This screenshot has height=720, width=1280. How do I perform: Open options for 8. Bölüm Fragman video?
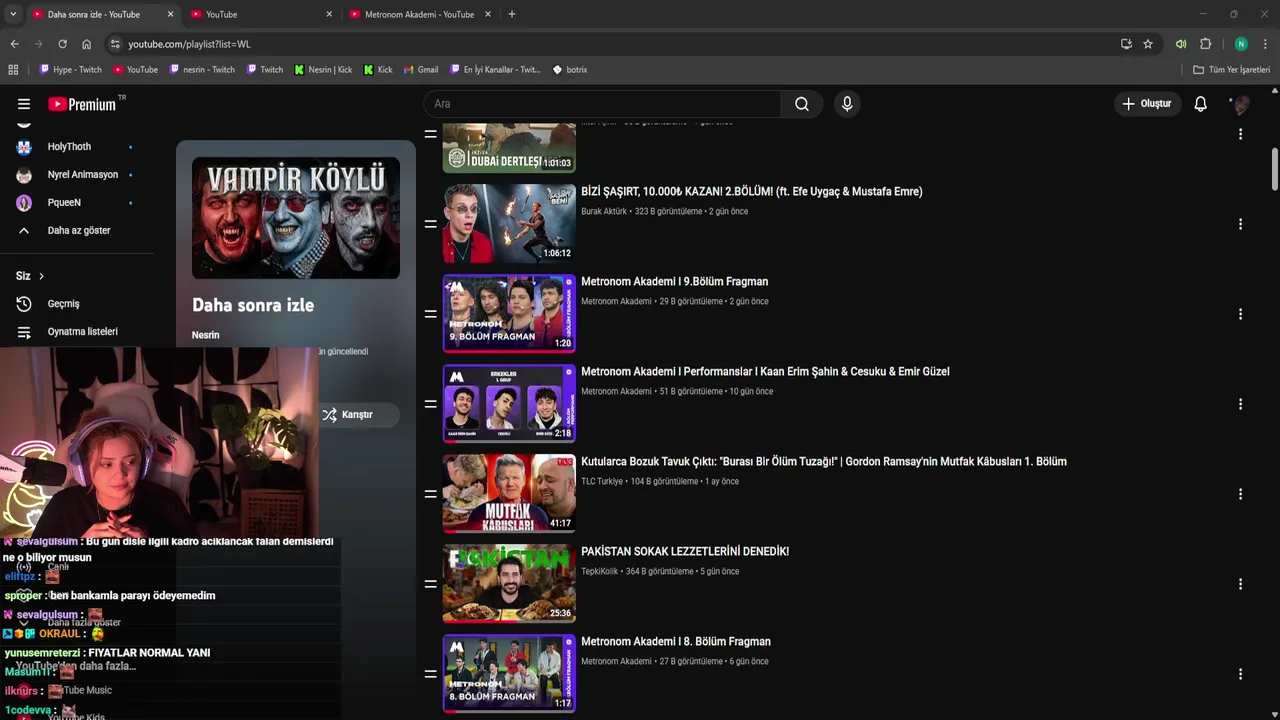point(1240,674)
